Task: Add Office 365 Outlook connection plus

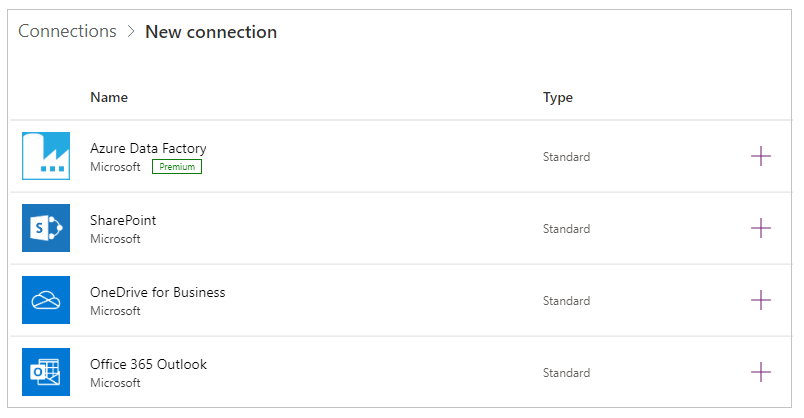Action: (760, 372)
